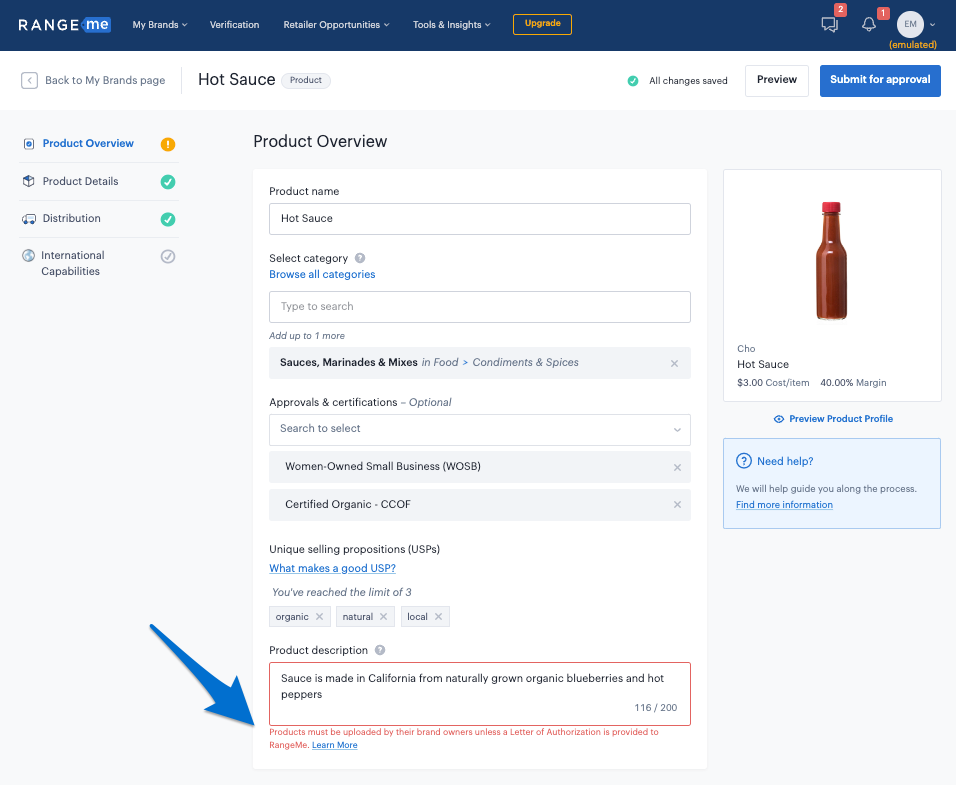Click the You've reached the limit of 3 note

(341, 592)
